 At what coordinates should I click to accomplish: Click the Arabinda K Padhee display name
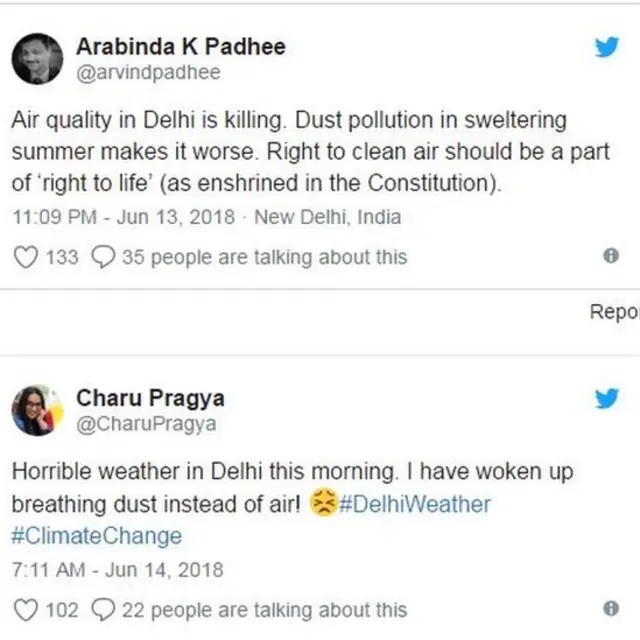click(x=181, y=46)
